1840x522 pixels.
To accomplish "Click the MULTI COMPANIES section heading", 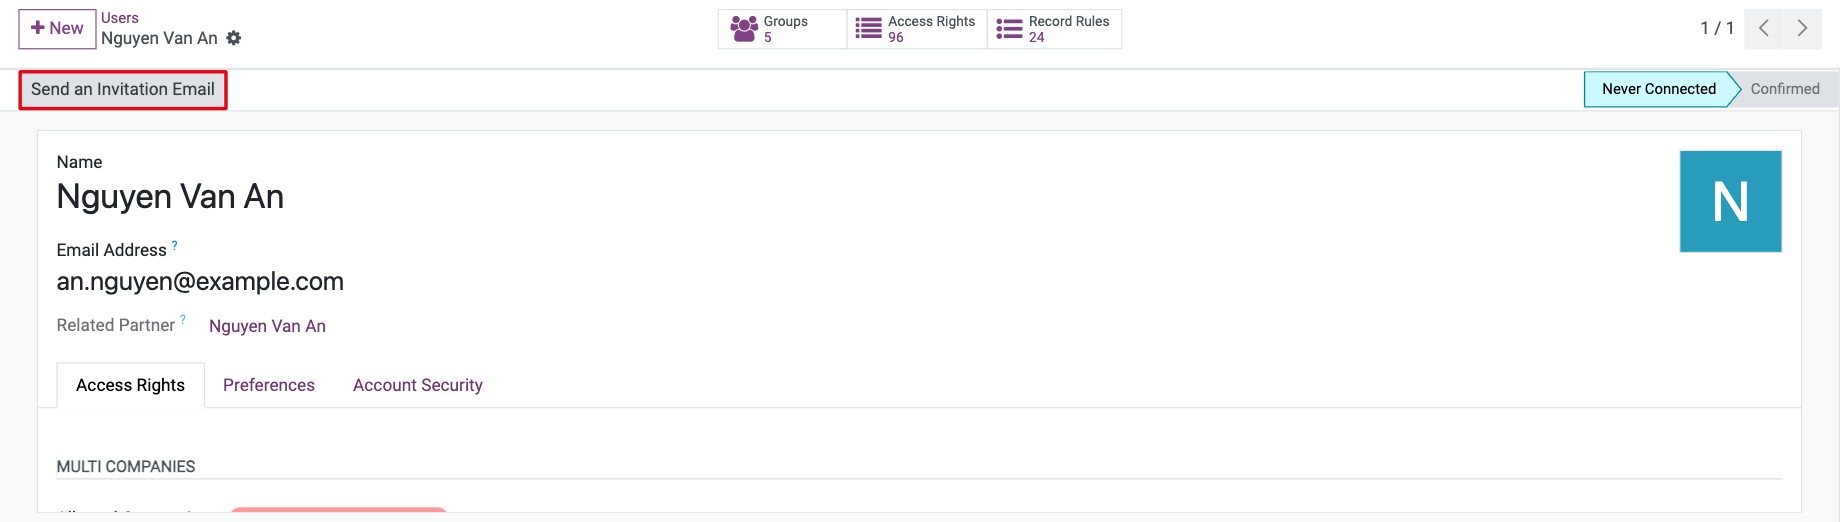I will coord(126,467).
